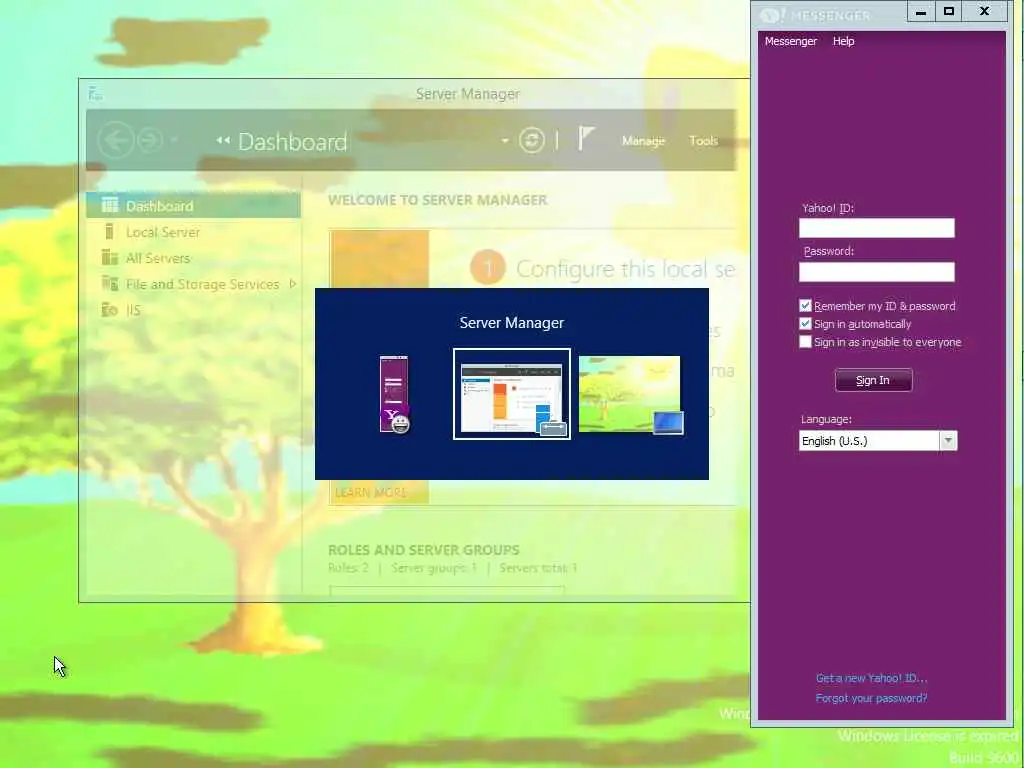This screenshot has height=768, width=1024.
Task: Open the notifications flag in Server Manager
Action: pos(586,138)
